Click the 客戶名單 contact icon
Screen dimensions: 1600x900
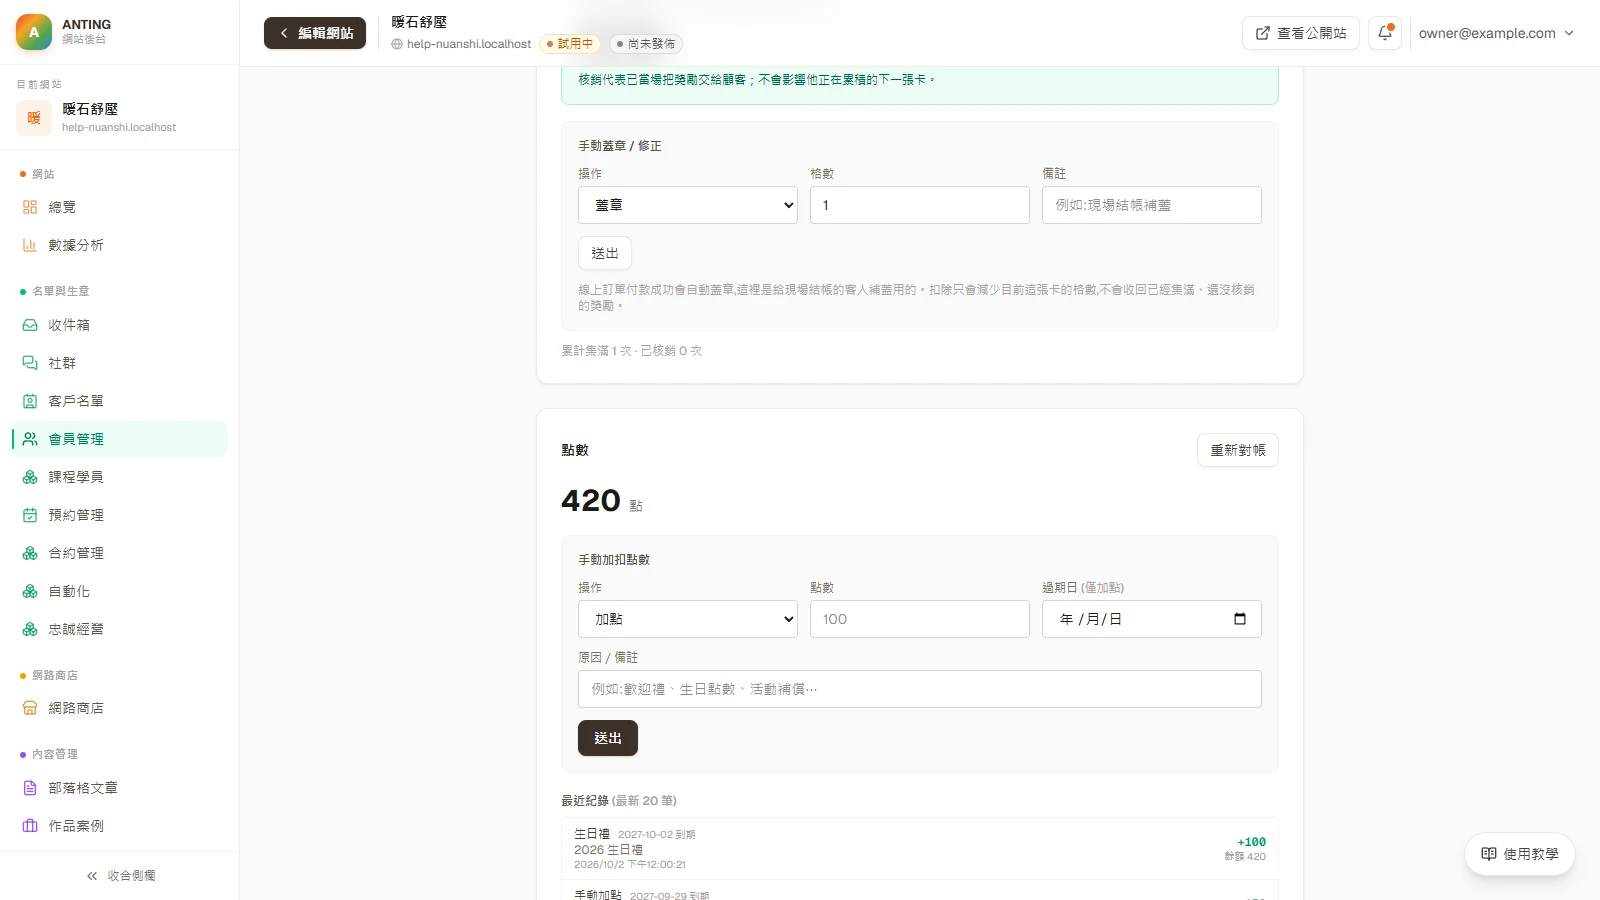pos(30,401)
